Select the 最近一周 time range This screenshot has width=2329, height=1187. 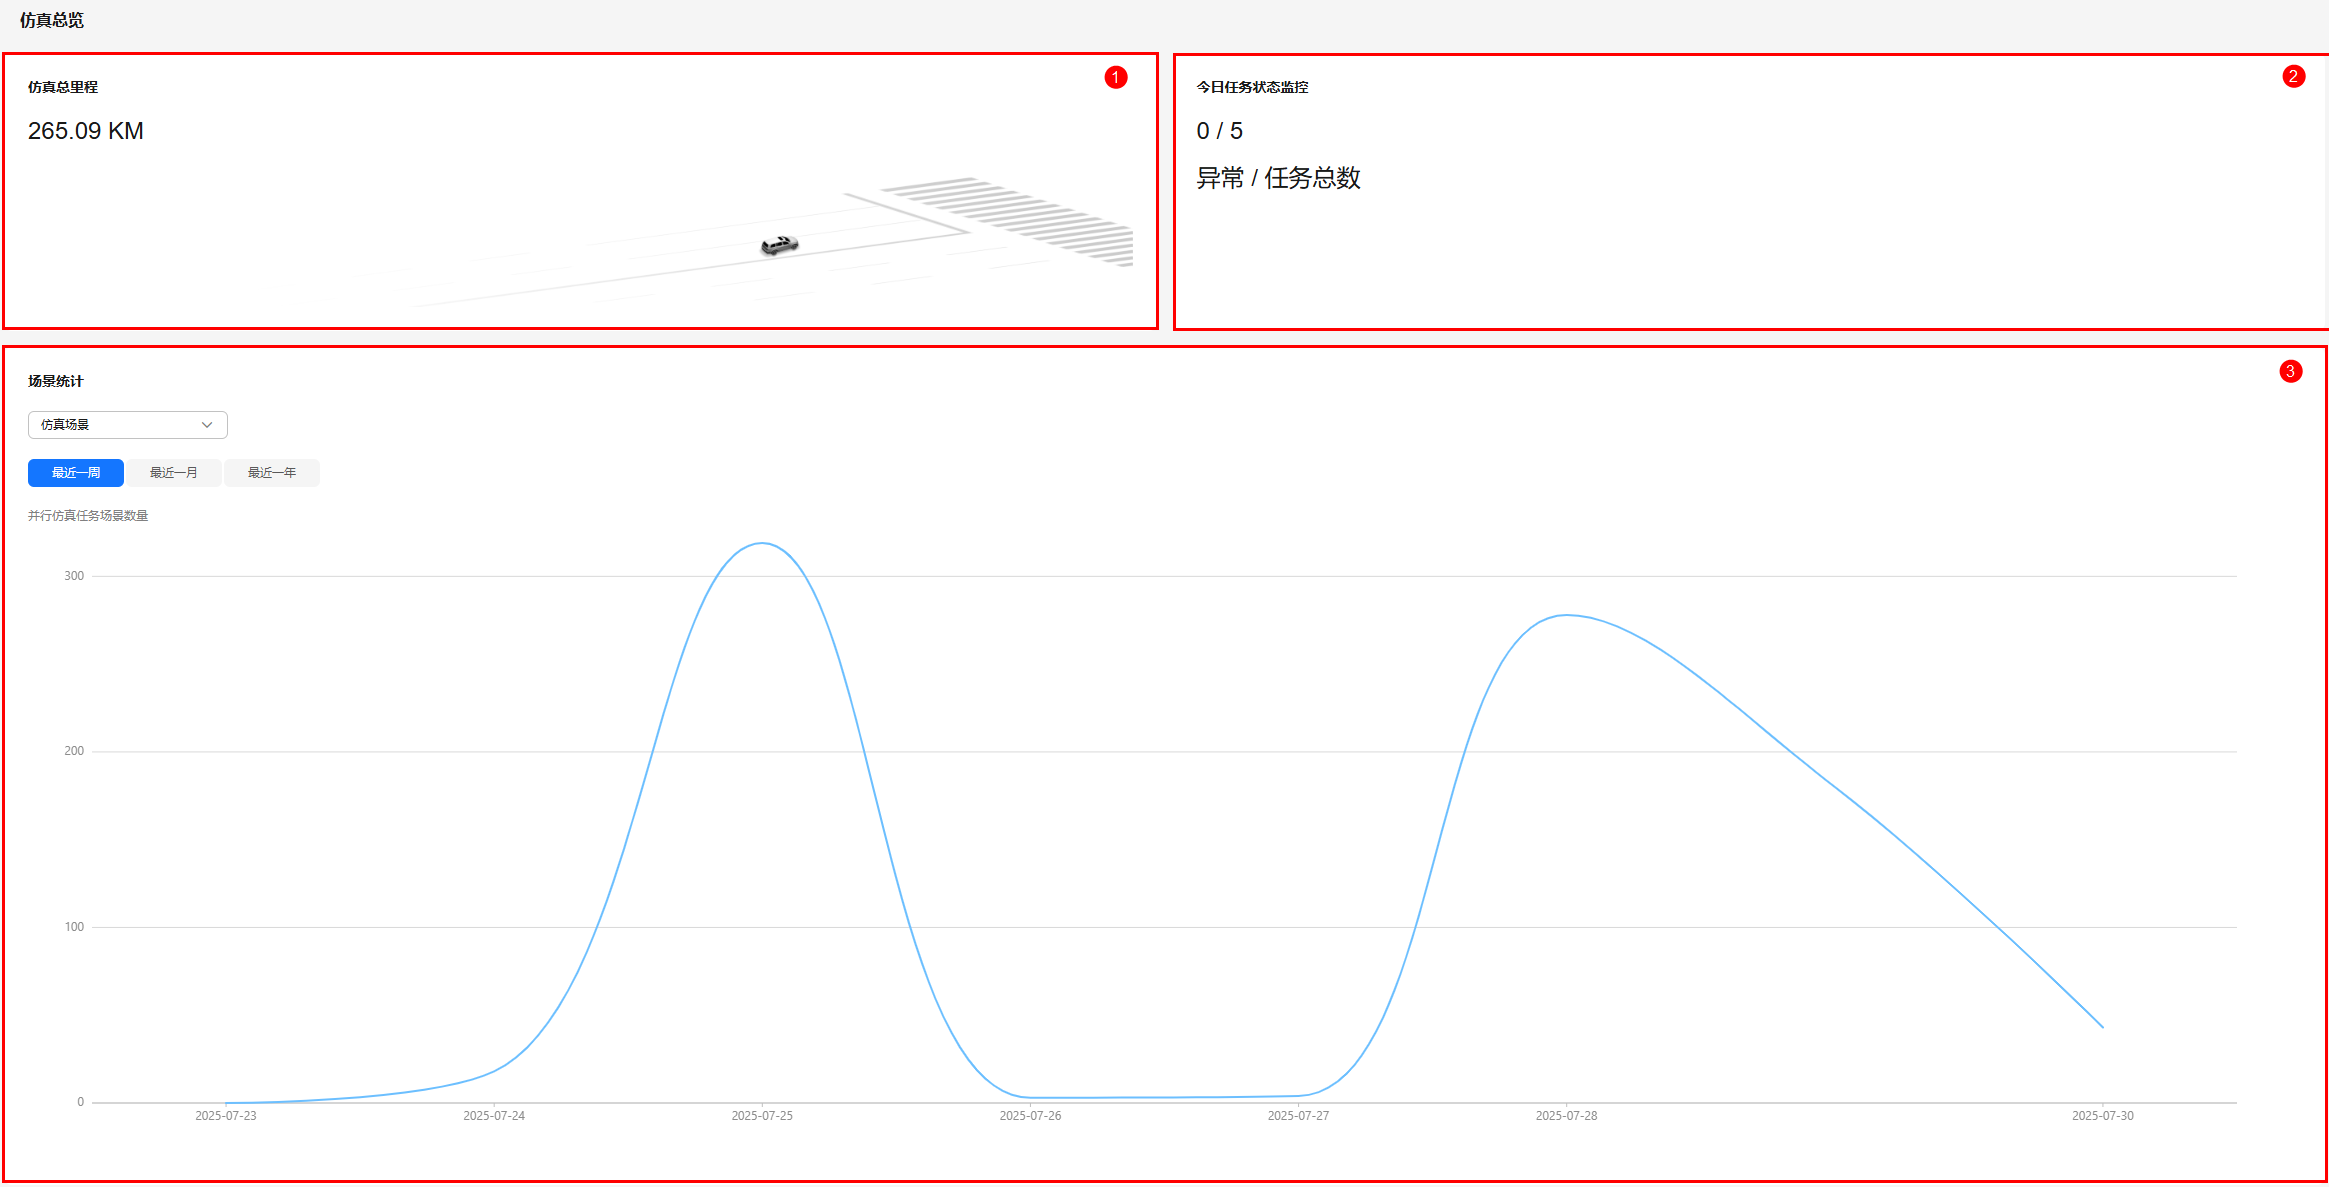coord(76,473)
